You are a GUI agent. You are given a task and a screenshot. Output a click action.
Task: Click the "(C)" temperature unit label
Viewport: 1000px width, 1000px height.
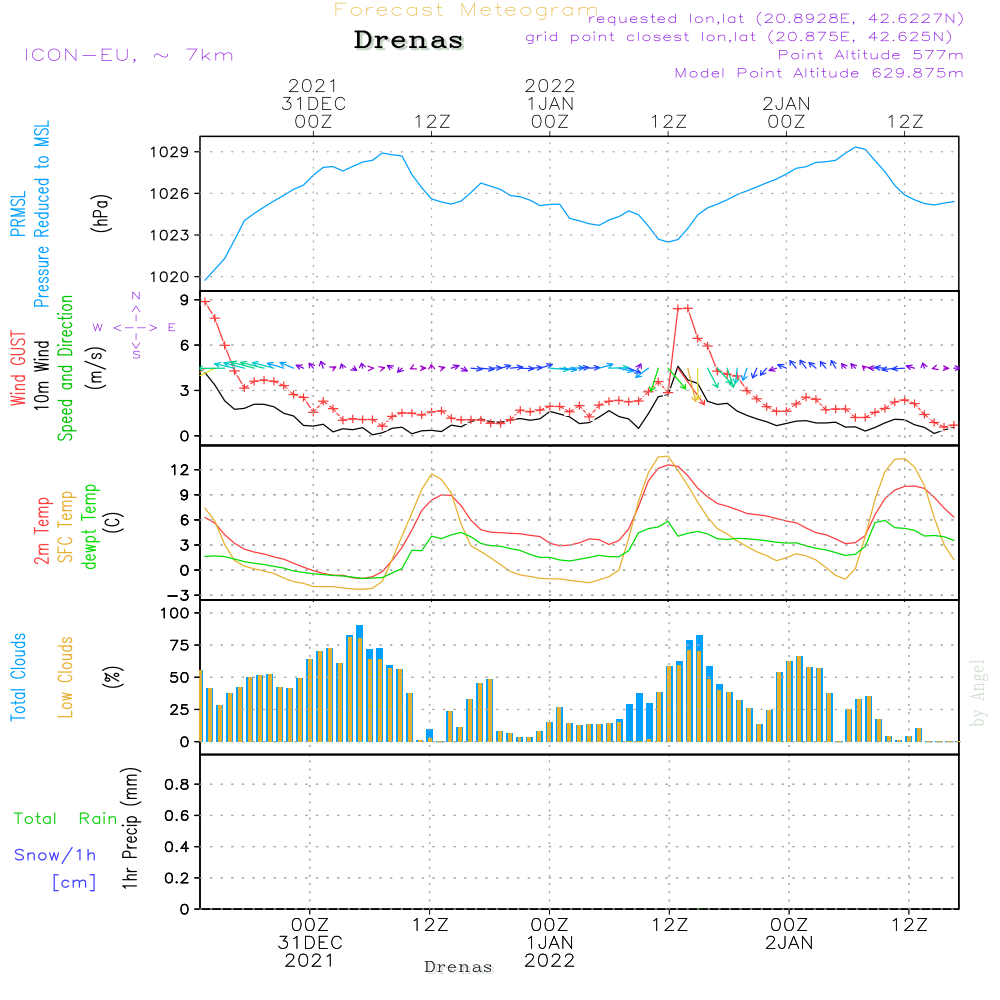pos(114,522)
